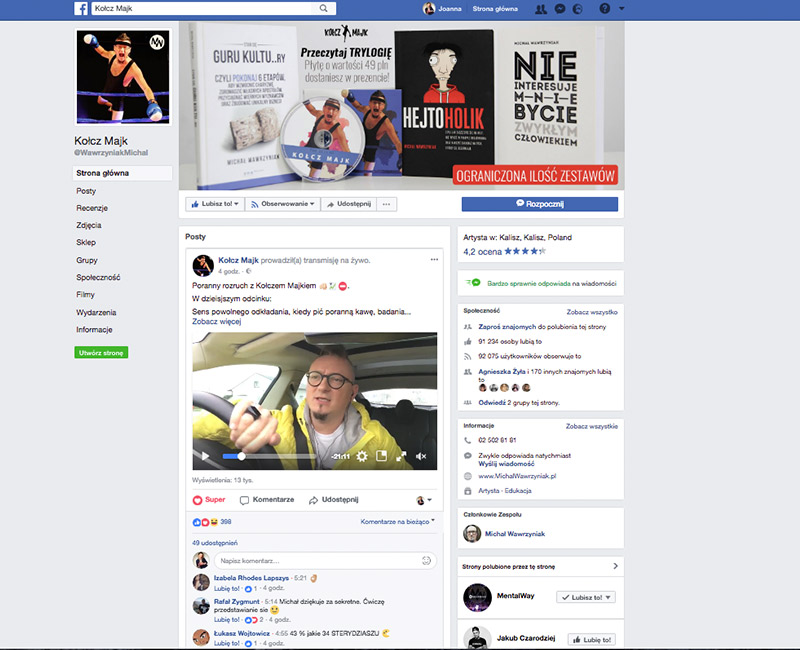Click Udostępnij button under cover photo
The image size is (800, 650).
click(349, 204)
